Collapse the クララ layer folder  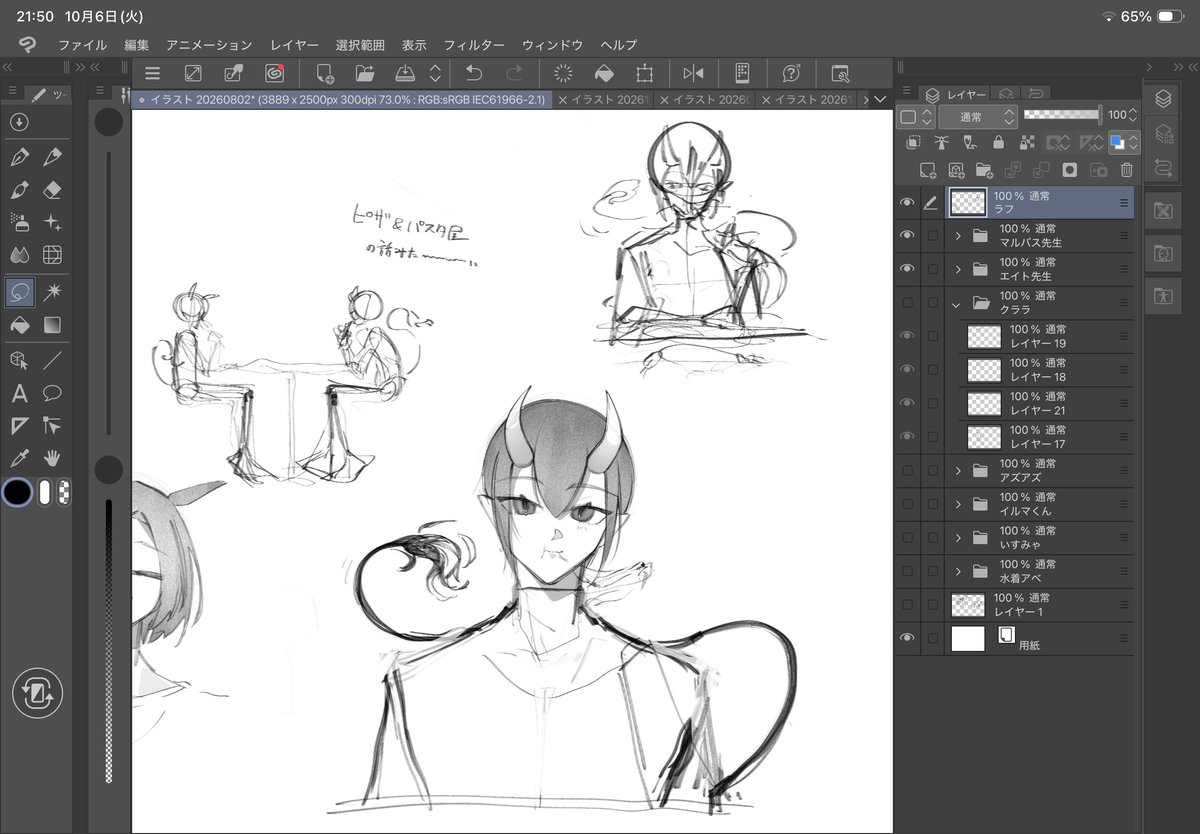[958, 303]
